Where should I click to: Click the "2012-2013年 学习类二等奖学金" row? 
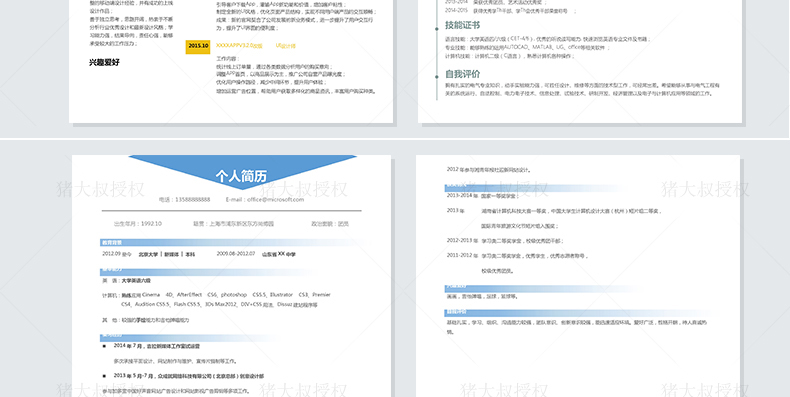point(505,241)
